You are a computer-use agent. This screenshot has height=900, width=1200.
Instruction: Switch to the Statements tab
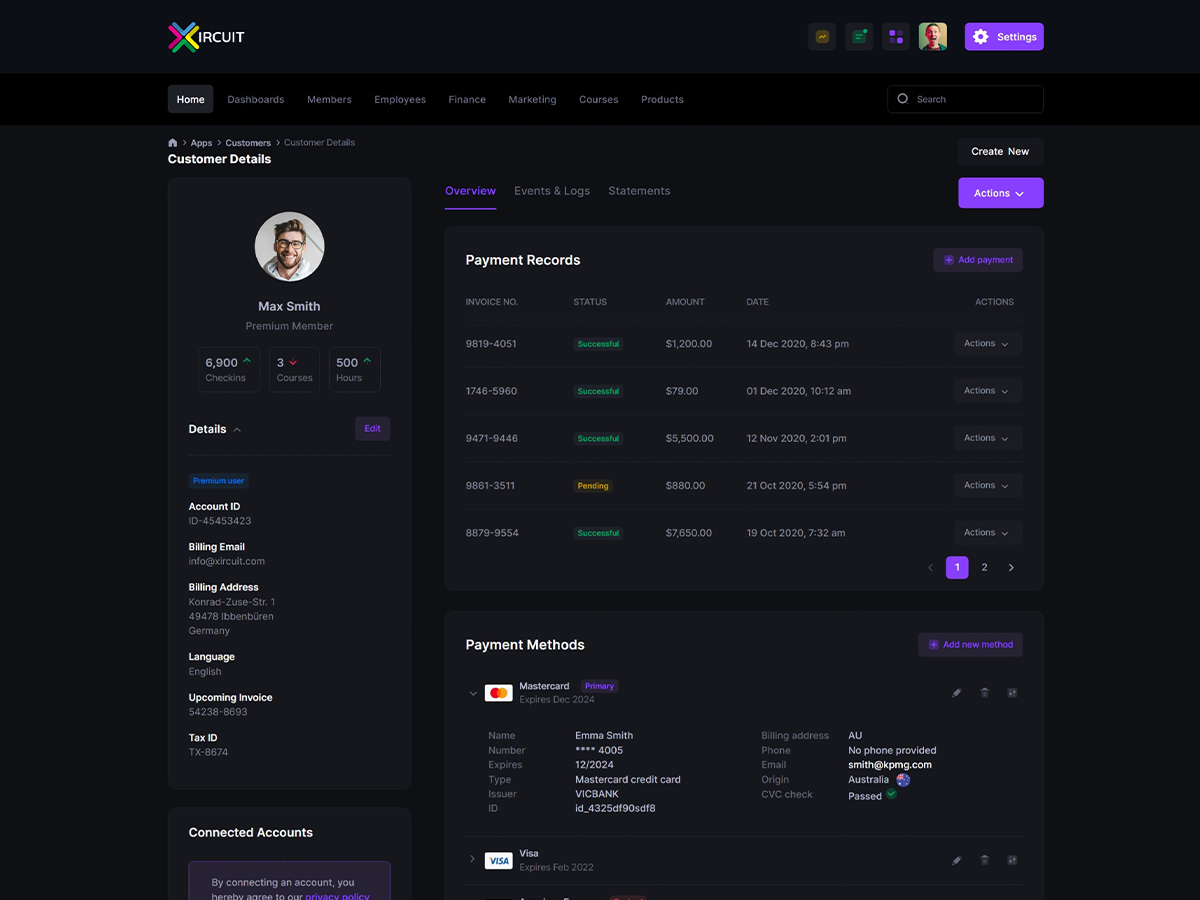(639, 191)
